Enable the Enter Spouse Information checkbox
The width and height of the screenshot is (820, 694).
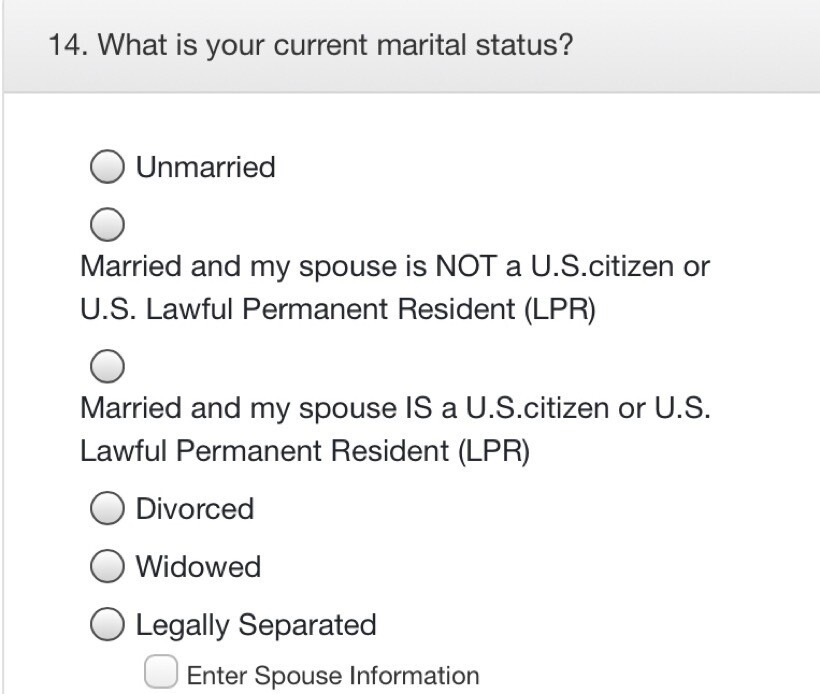coord(161,672)
